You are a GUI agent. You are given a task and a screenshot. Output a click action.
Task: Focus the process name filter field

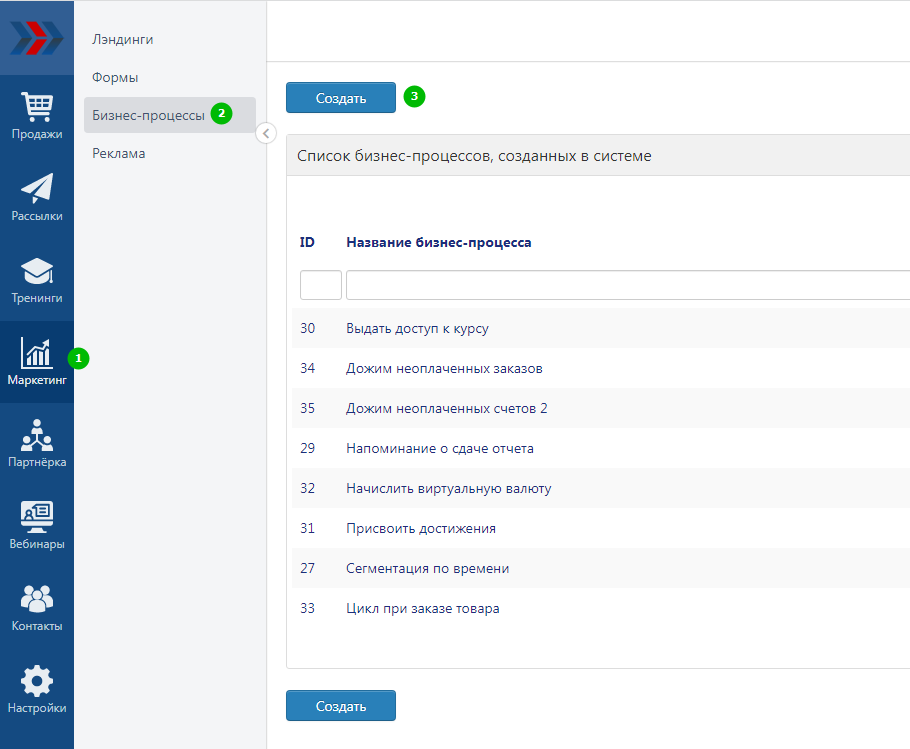(627, 285)
